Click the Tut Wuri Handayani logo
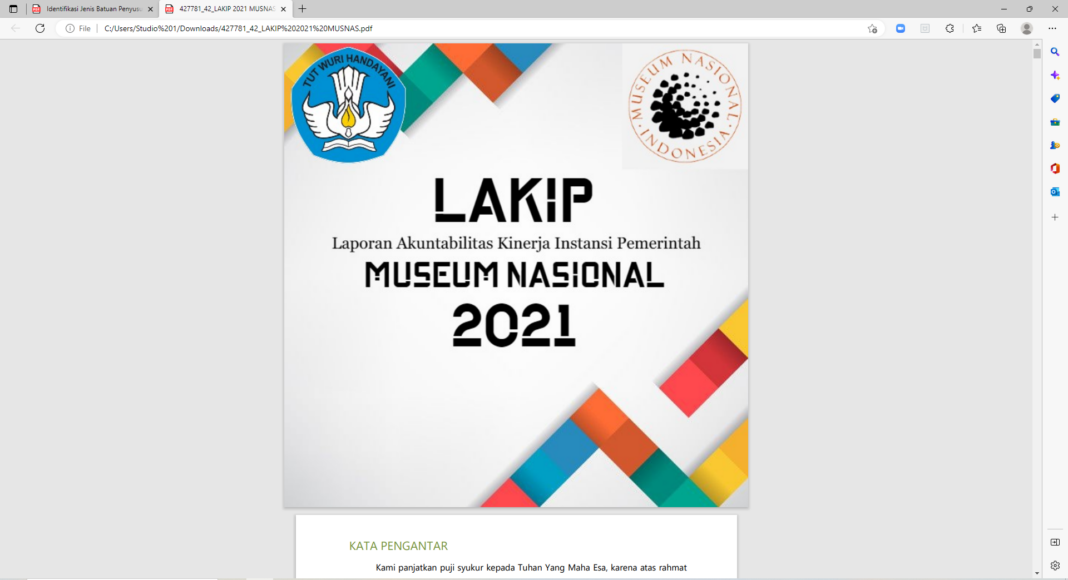 (x=349, y=104)
